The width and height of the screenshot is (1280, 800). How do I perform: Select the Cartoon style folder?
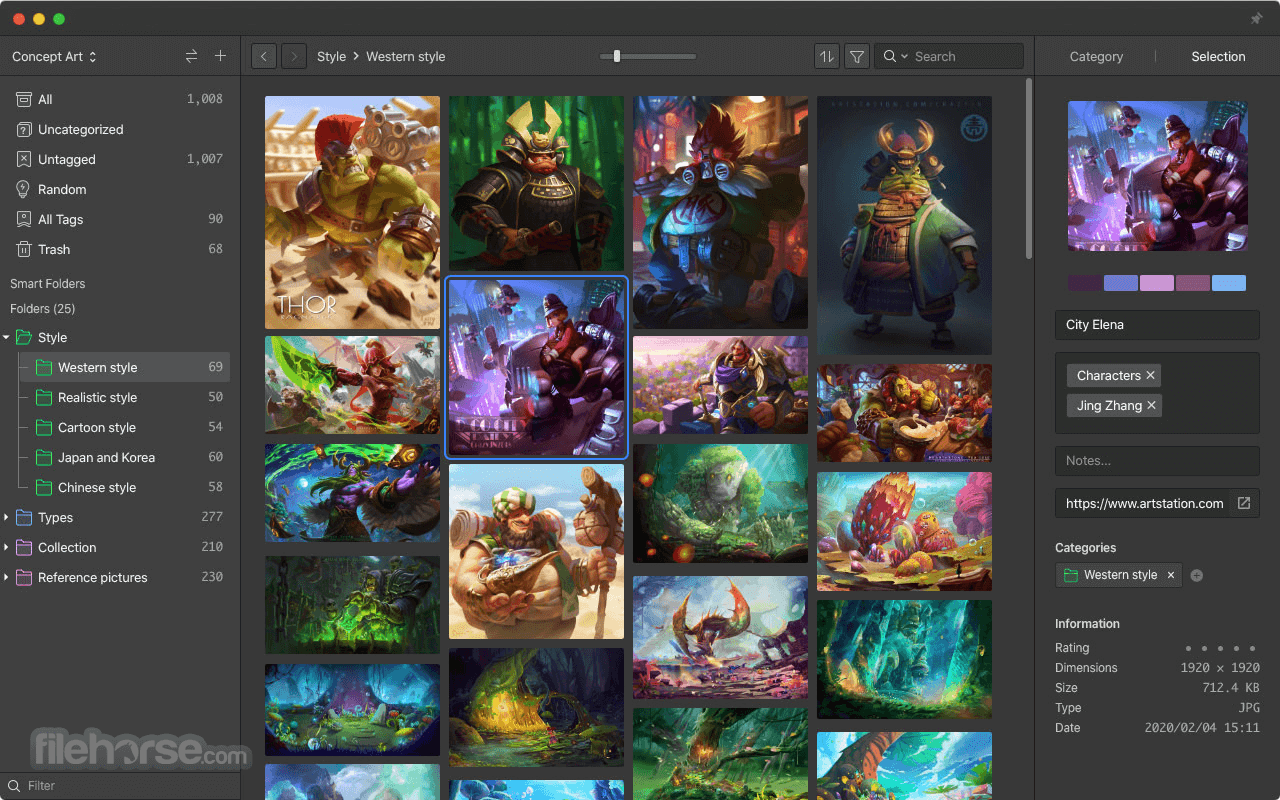point(125,427)
